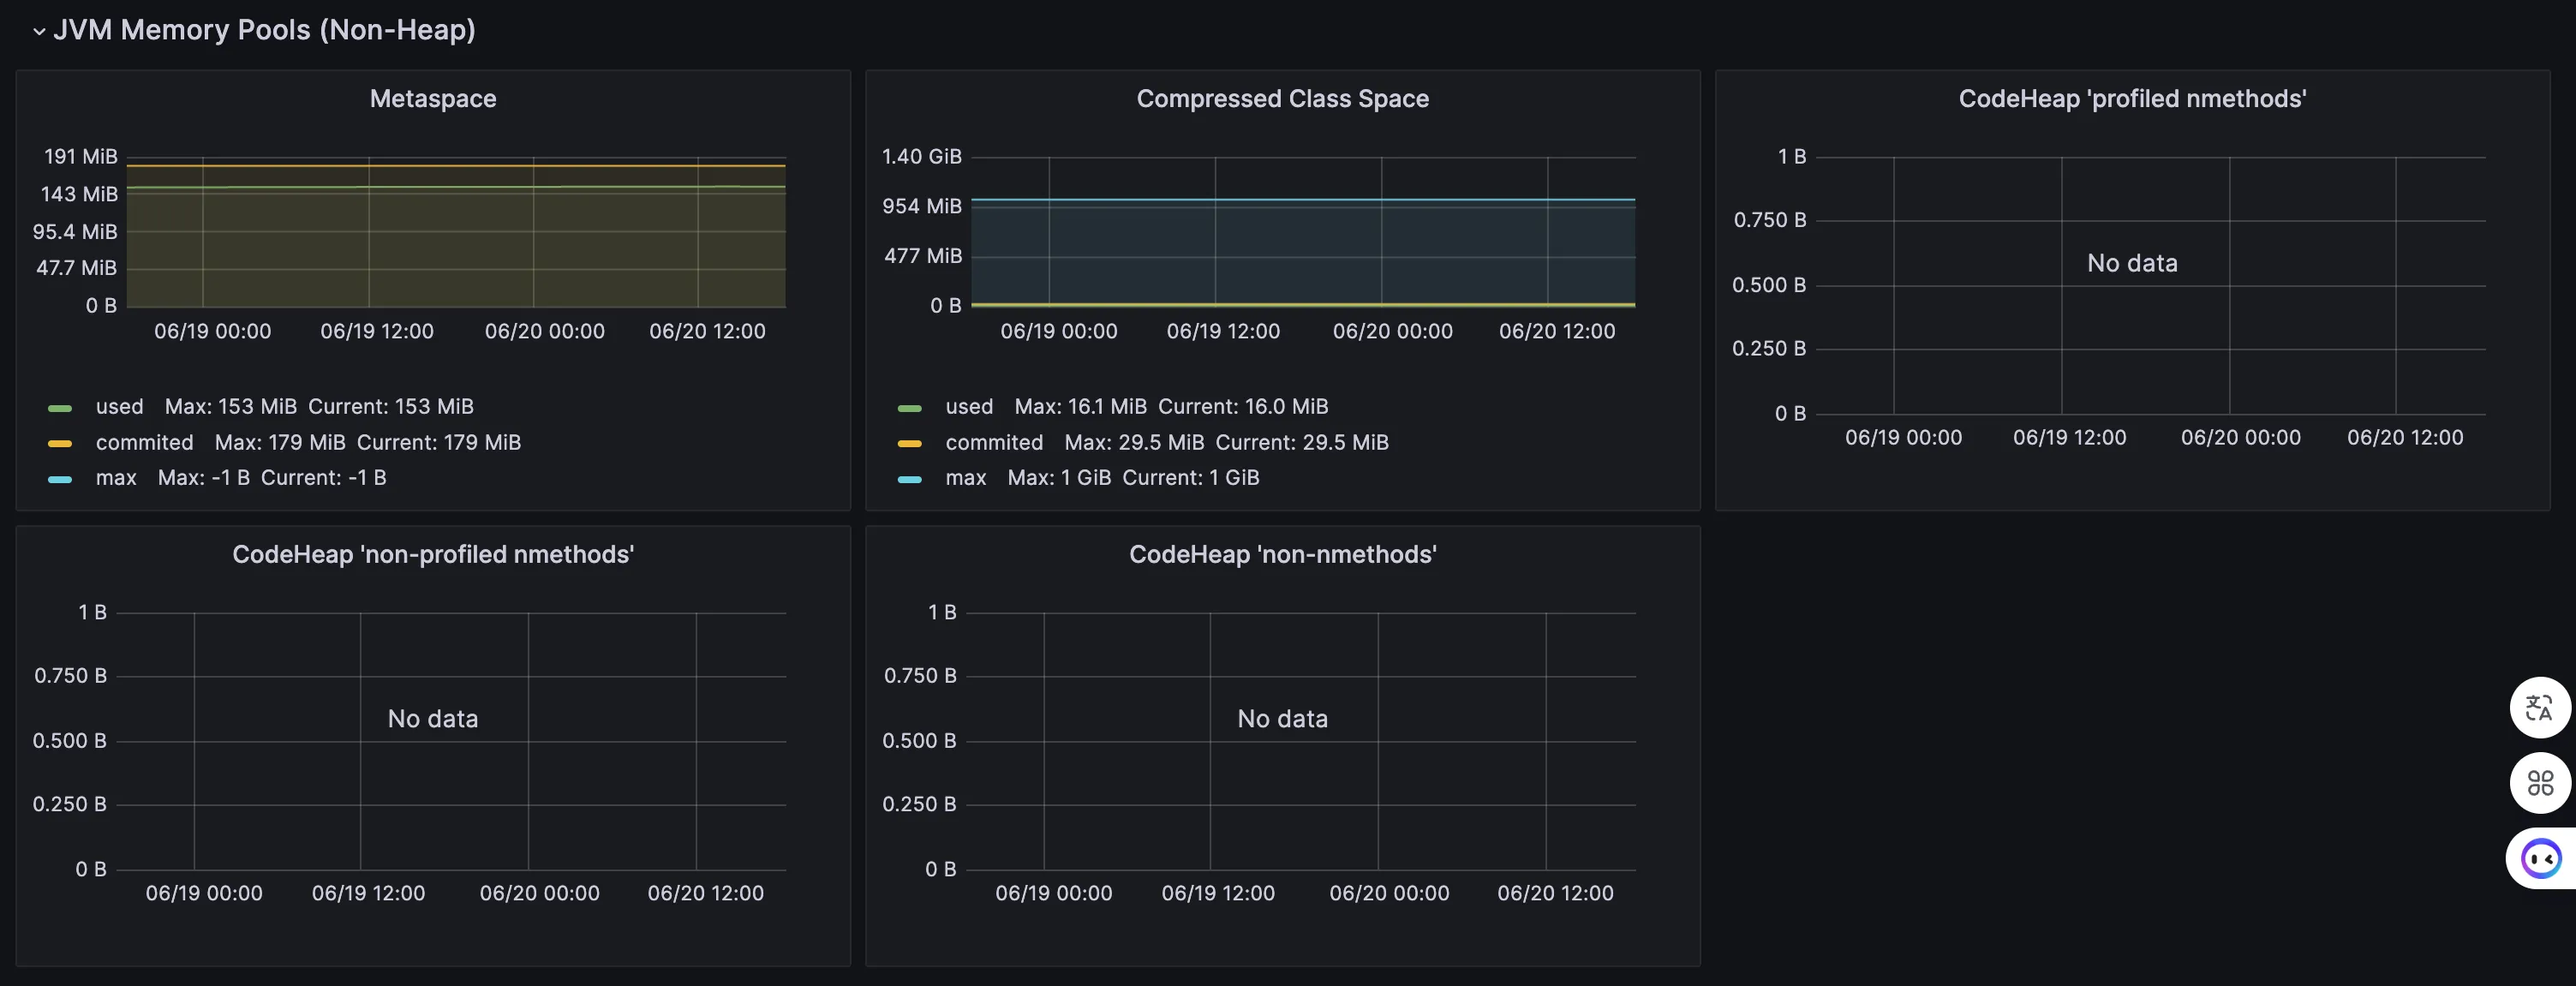Click 'Max: 16.1 MiB' in Compressed Class Space
The height and width of the screenshot is (986, 2576).
pyautogui.click(x=1081, y=406)
